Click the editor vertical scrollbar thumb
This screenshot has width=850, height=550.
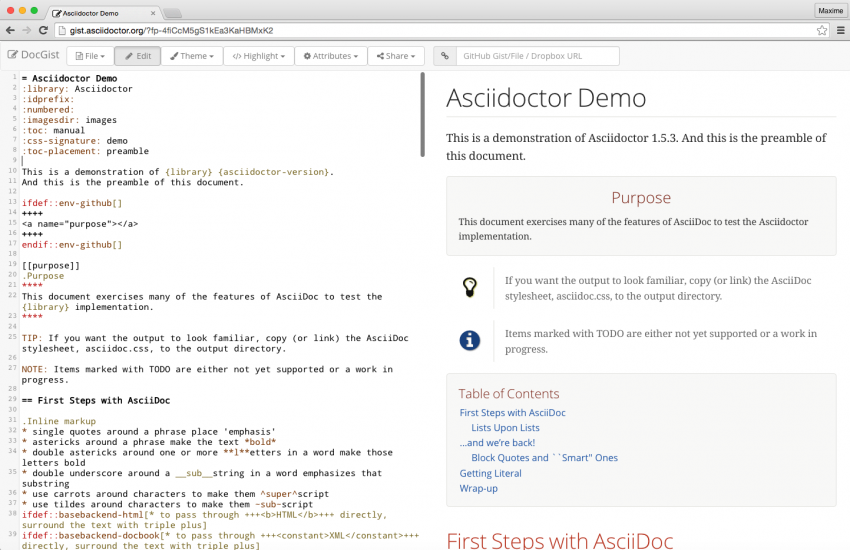(422, 115)
